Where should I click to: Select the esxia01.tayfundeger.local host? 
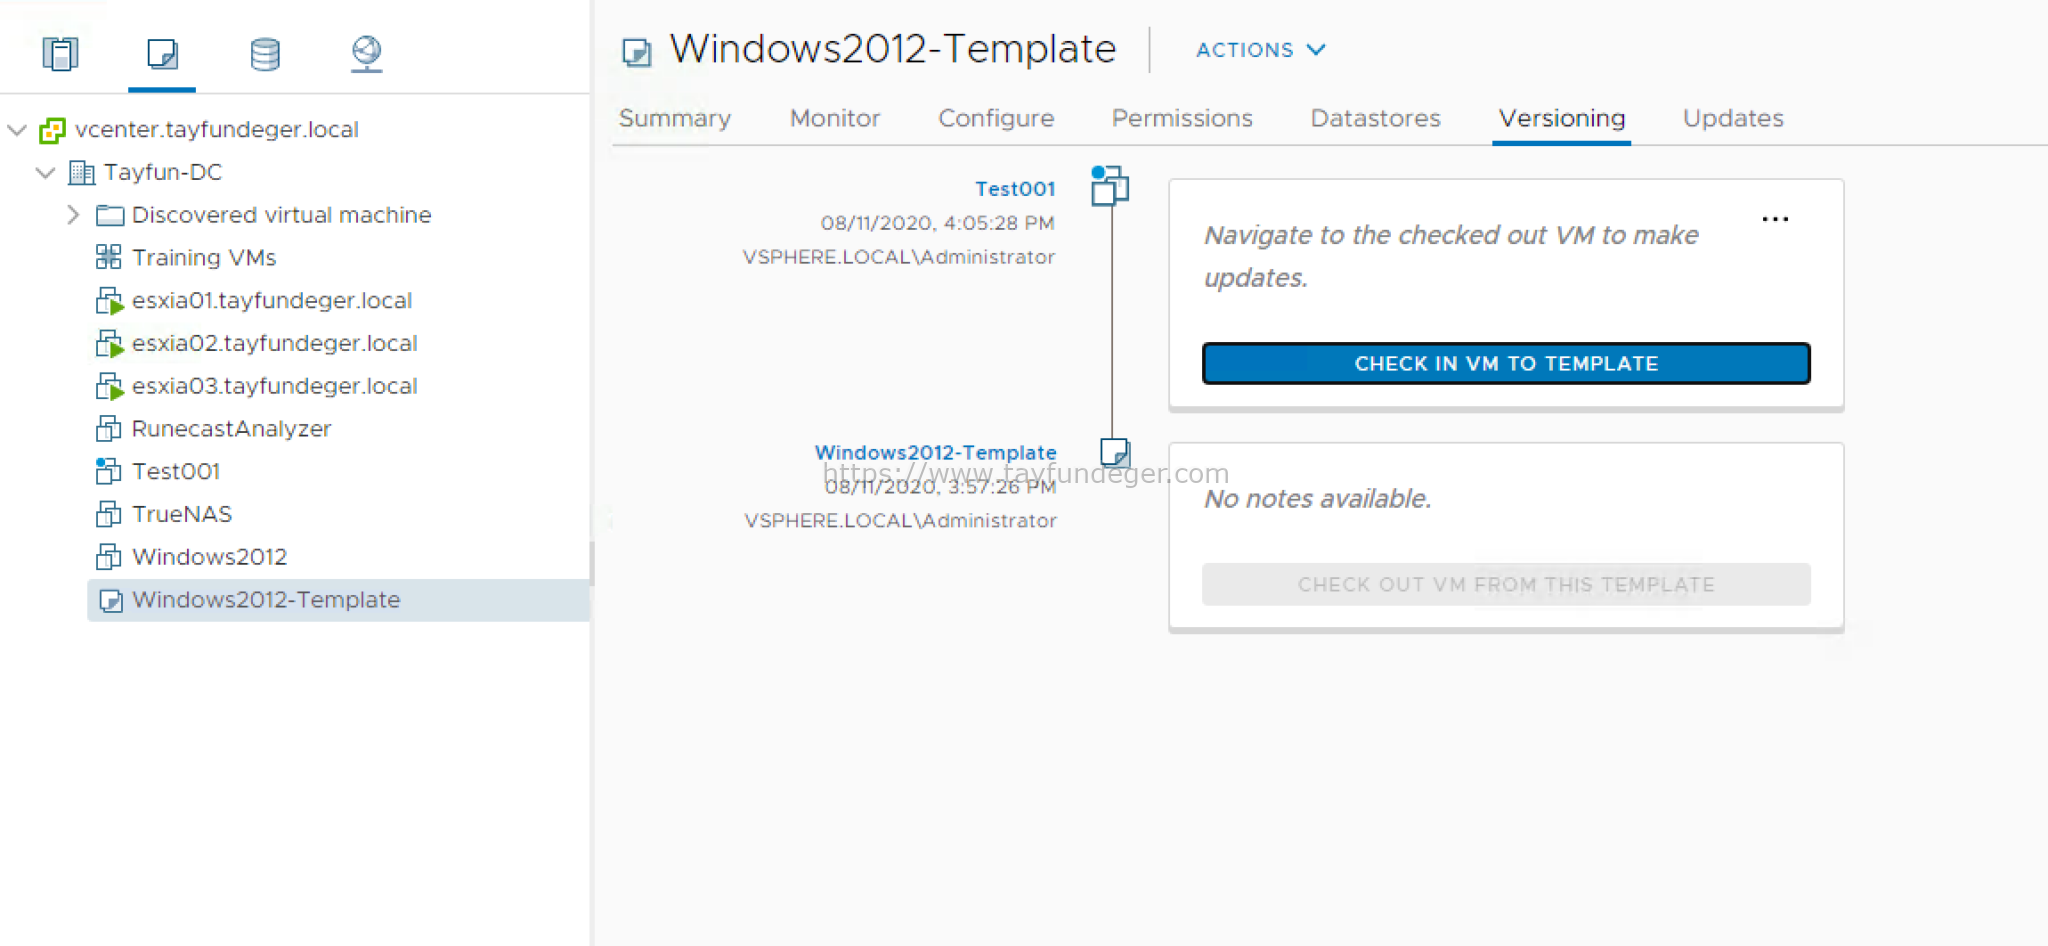(271, 300)
